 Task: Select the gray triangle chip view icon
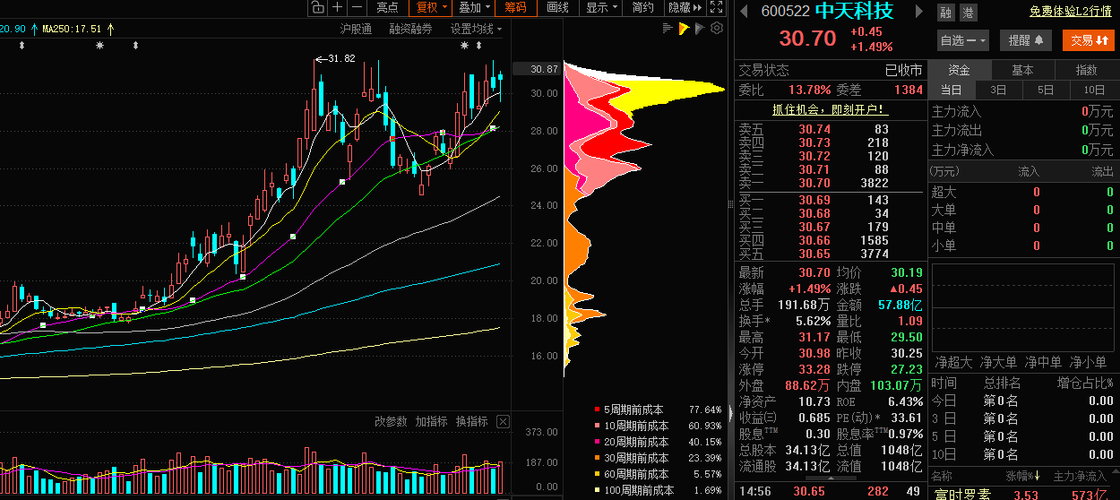point(700,29)
